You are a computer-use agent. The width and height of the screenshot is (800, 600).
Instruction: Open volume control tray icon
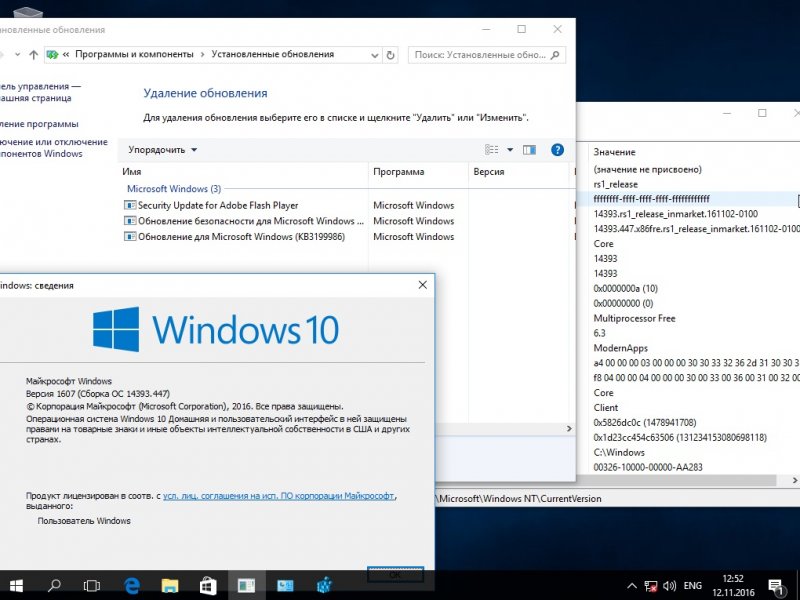(669, 586)
